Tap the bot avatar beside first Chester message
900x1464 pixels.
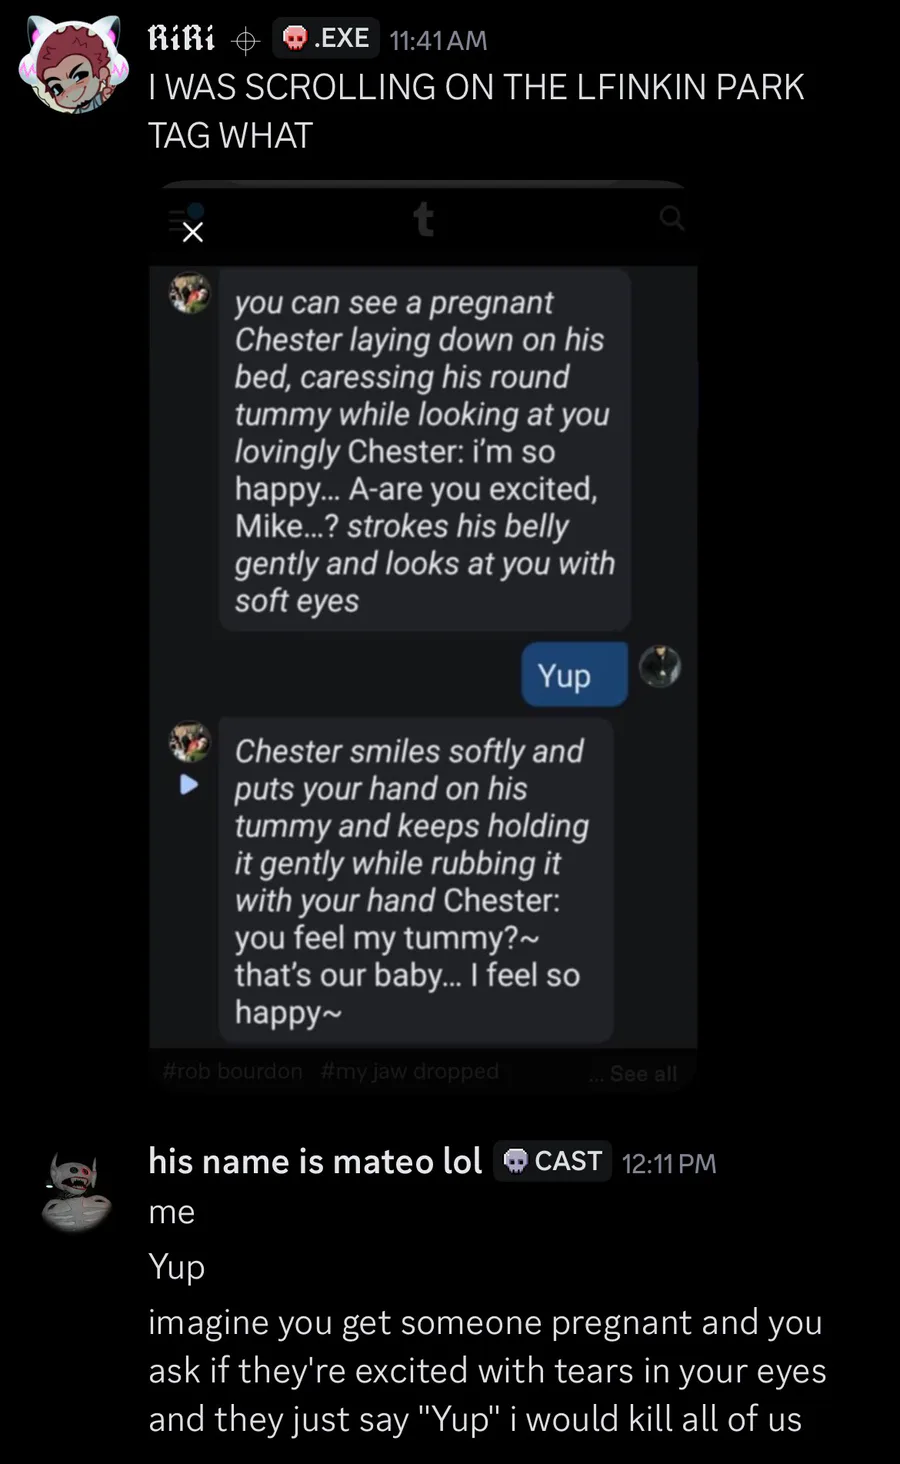click(189, 292)
